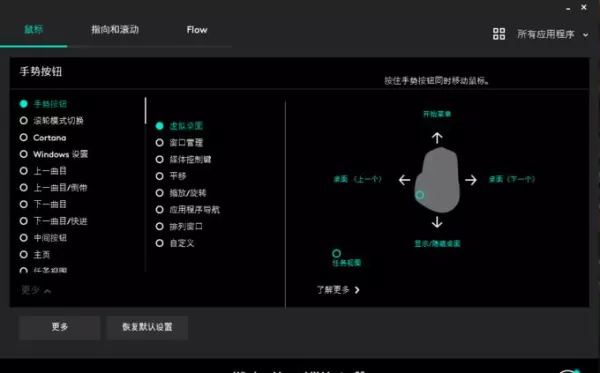The width and height of the screenshot is (600, 373).
Task: Click the 桌面(下一个) gesture label
Action: point(512,179)
